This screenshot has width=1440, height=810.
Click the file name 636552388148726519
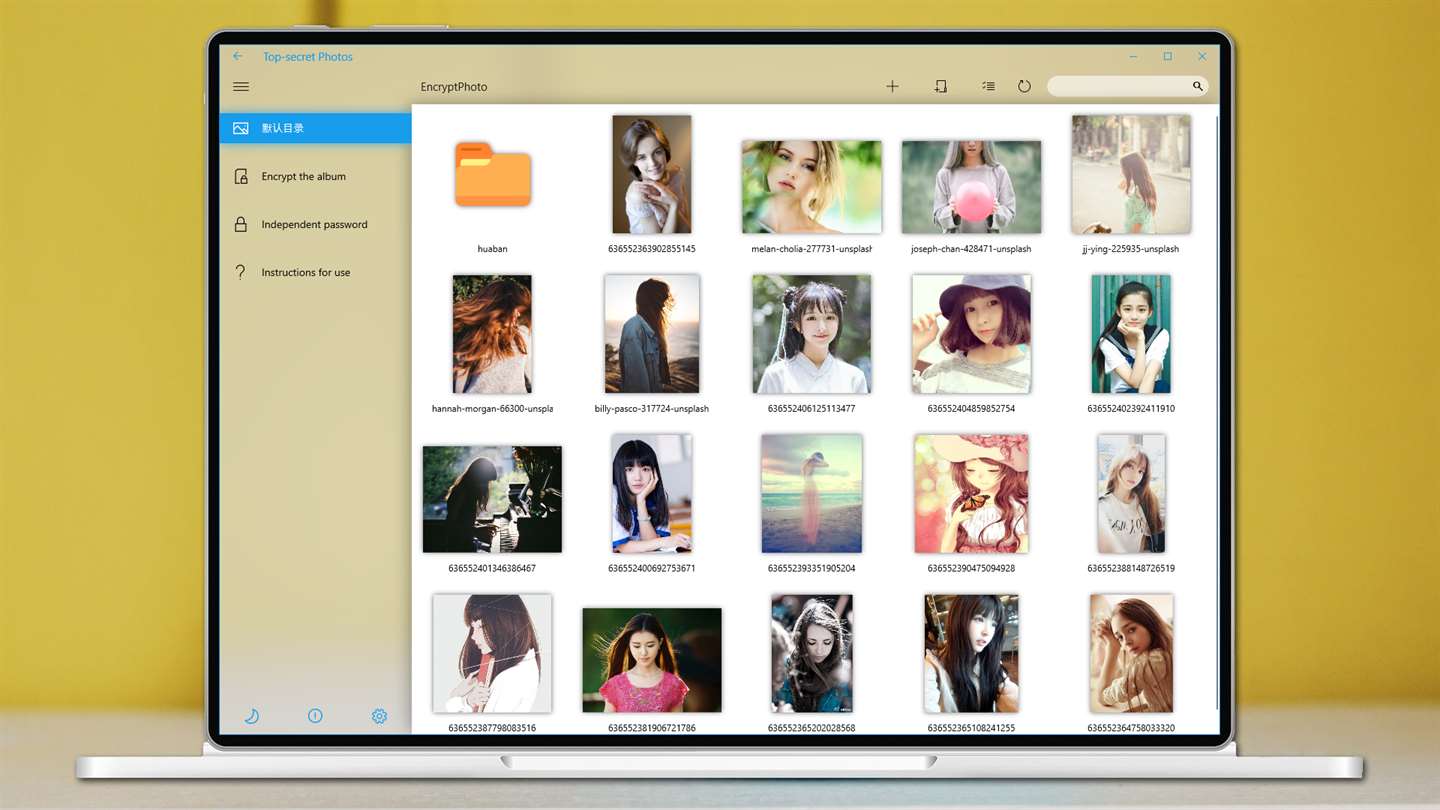1131,568
